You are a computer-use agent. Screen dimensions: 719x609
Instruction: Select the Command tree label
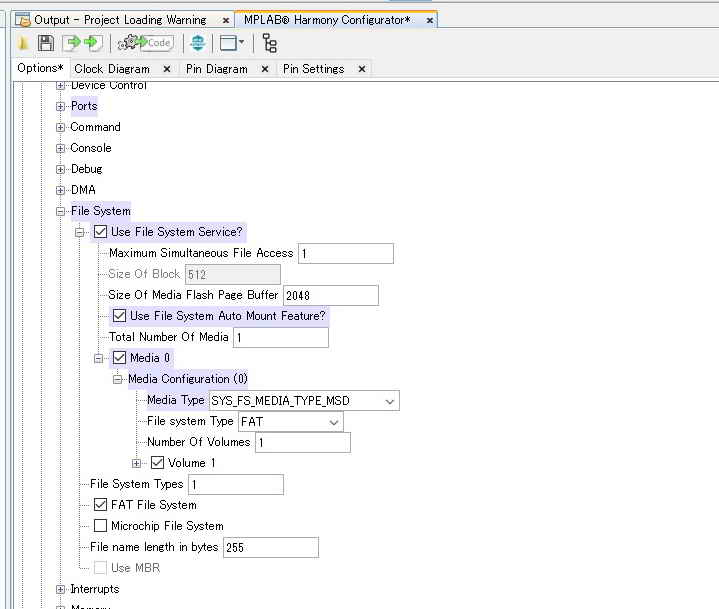coord(95,127)
